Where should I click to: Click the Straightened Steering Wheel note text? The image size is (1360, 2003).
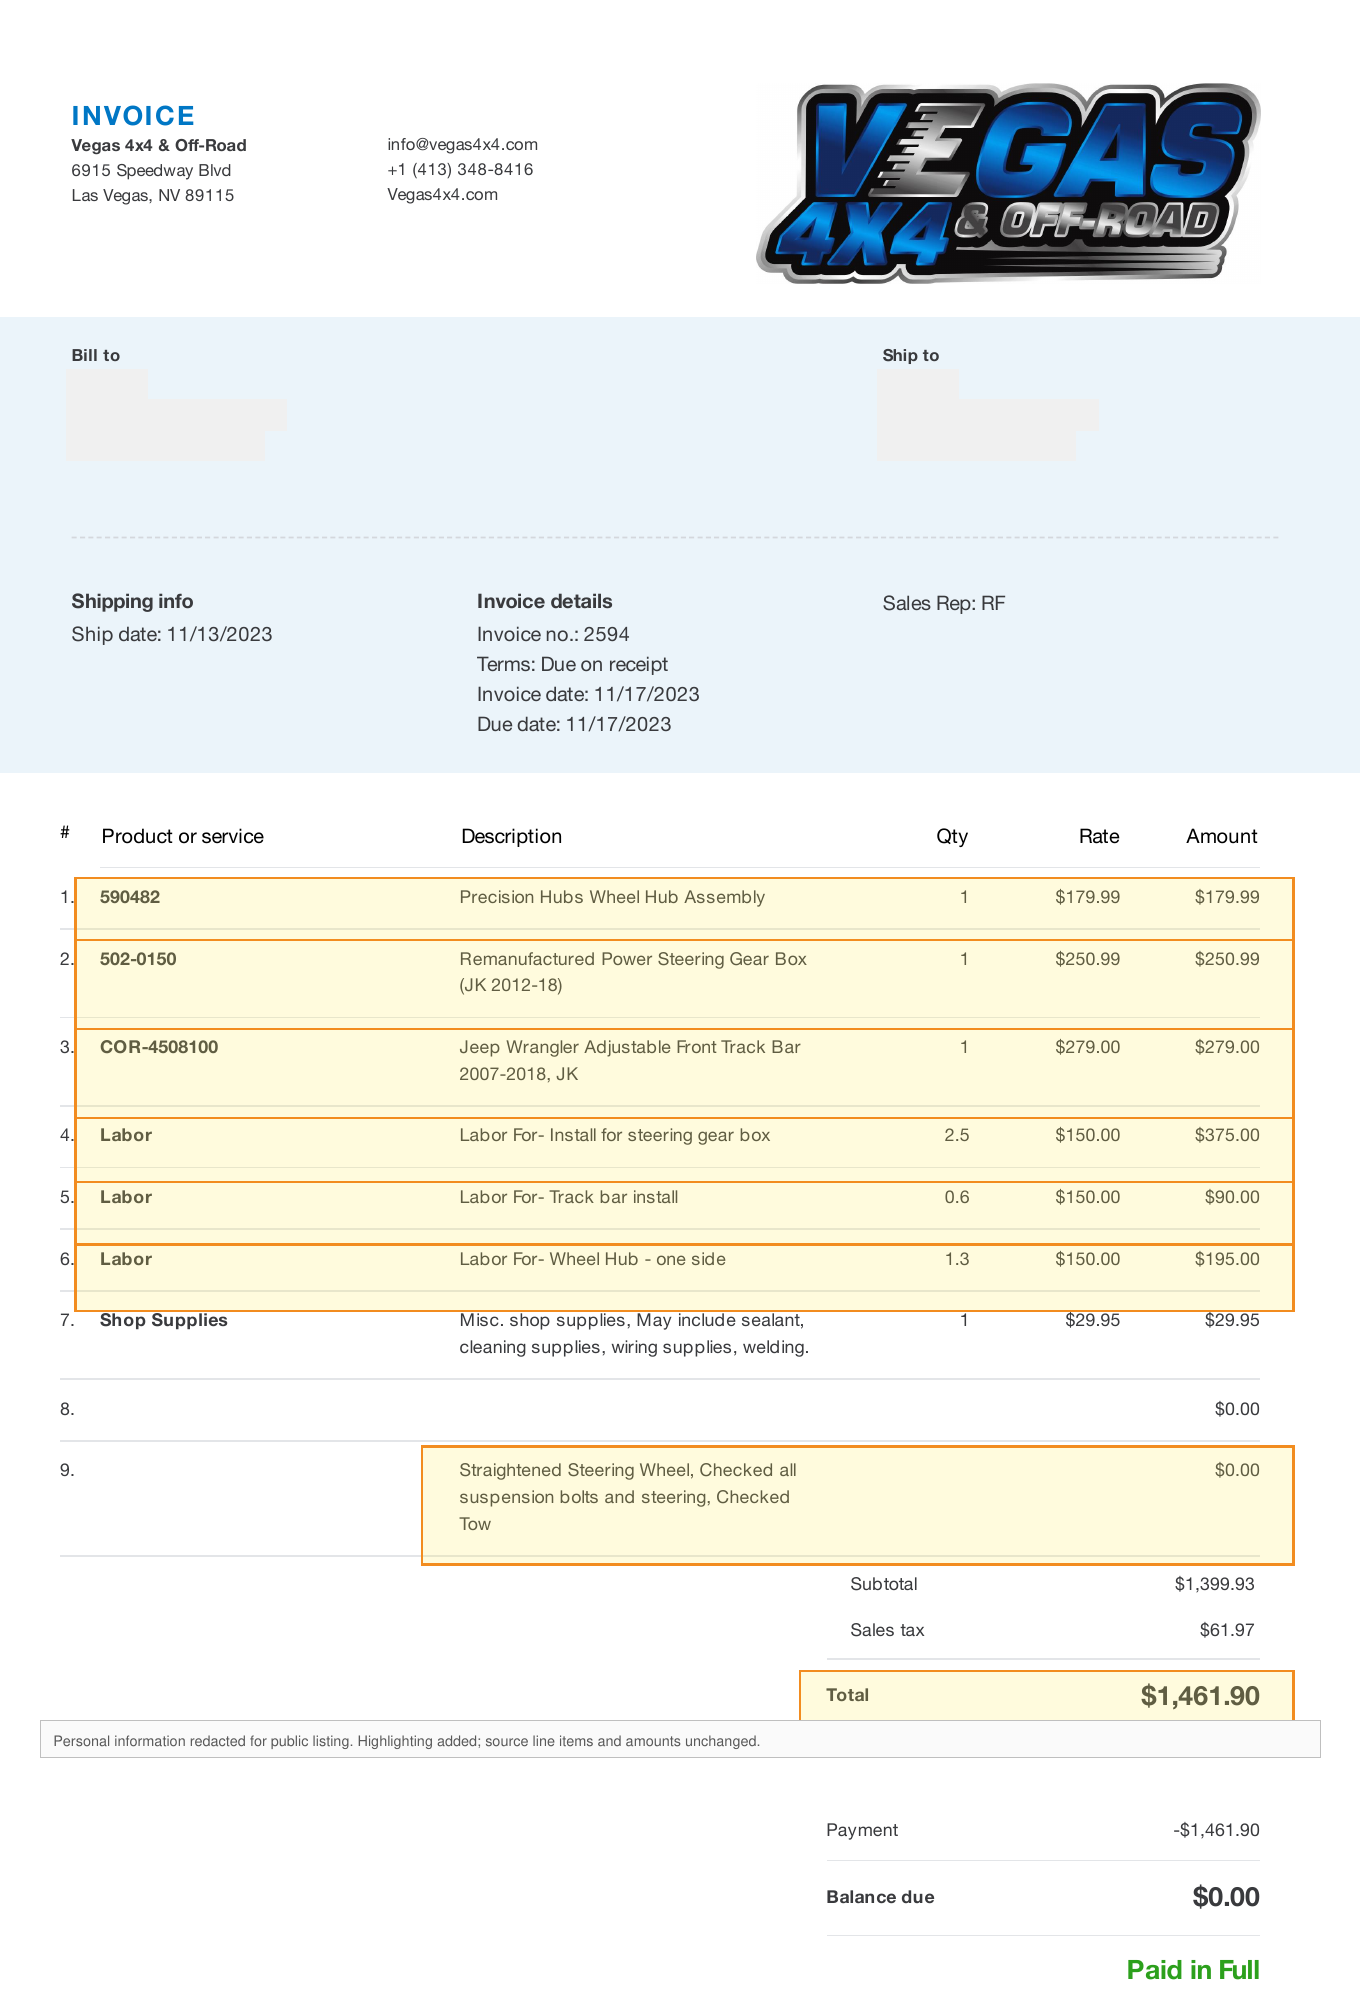tap(628, 1497)
